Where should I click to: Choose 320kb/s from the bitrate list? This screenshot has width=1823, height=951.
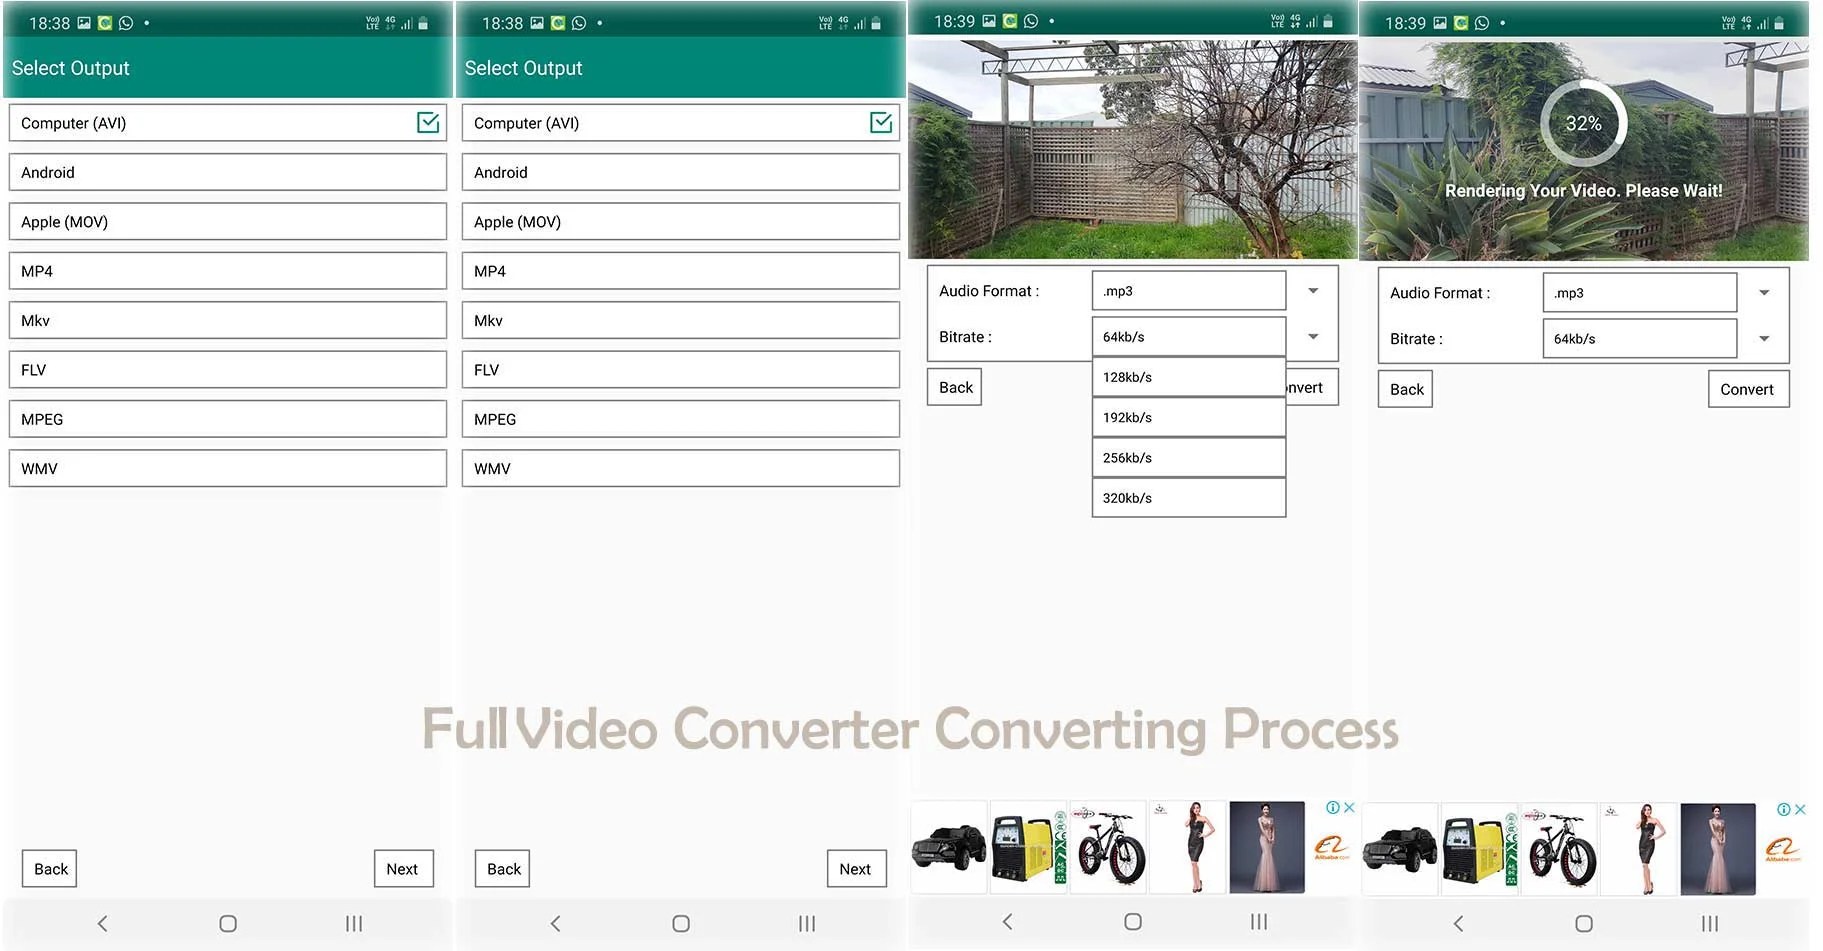click(1188, 497)
